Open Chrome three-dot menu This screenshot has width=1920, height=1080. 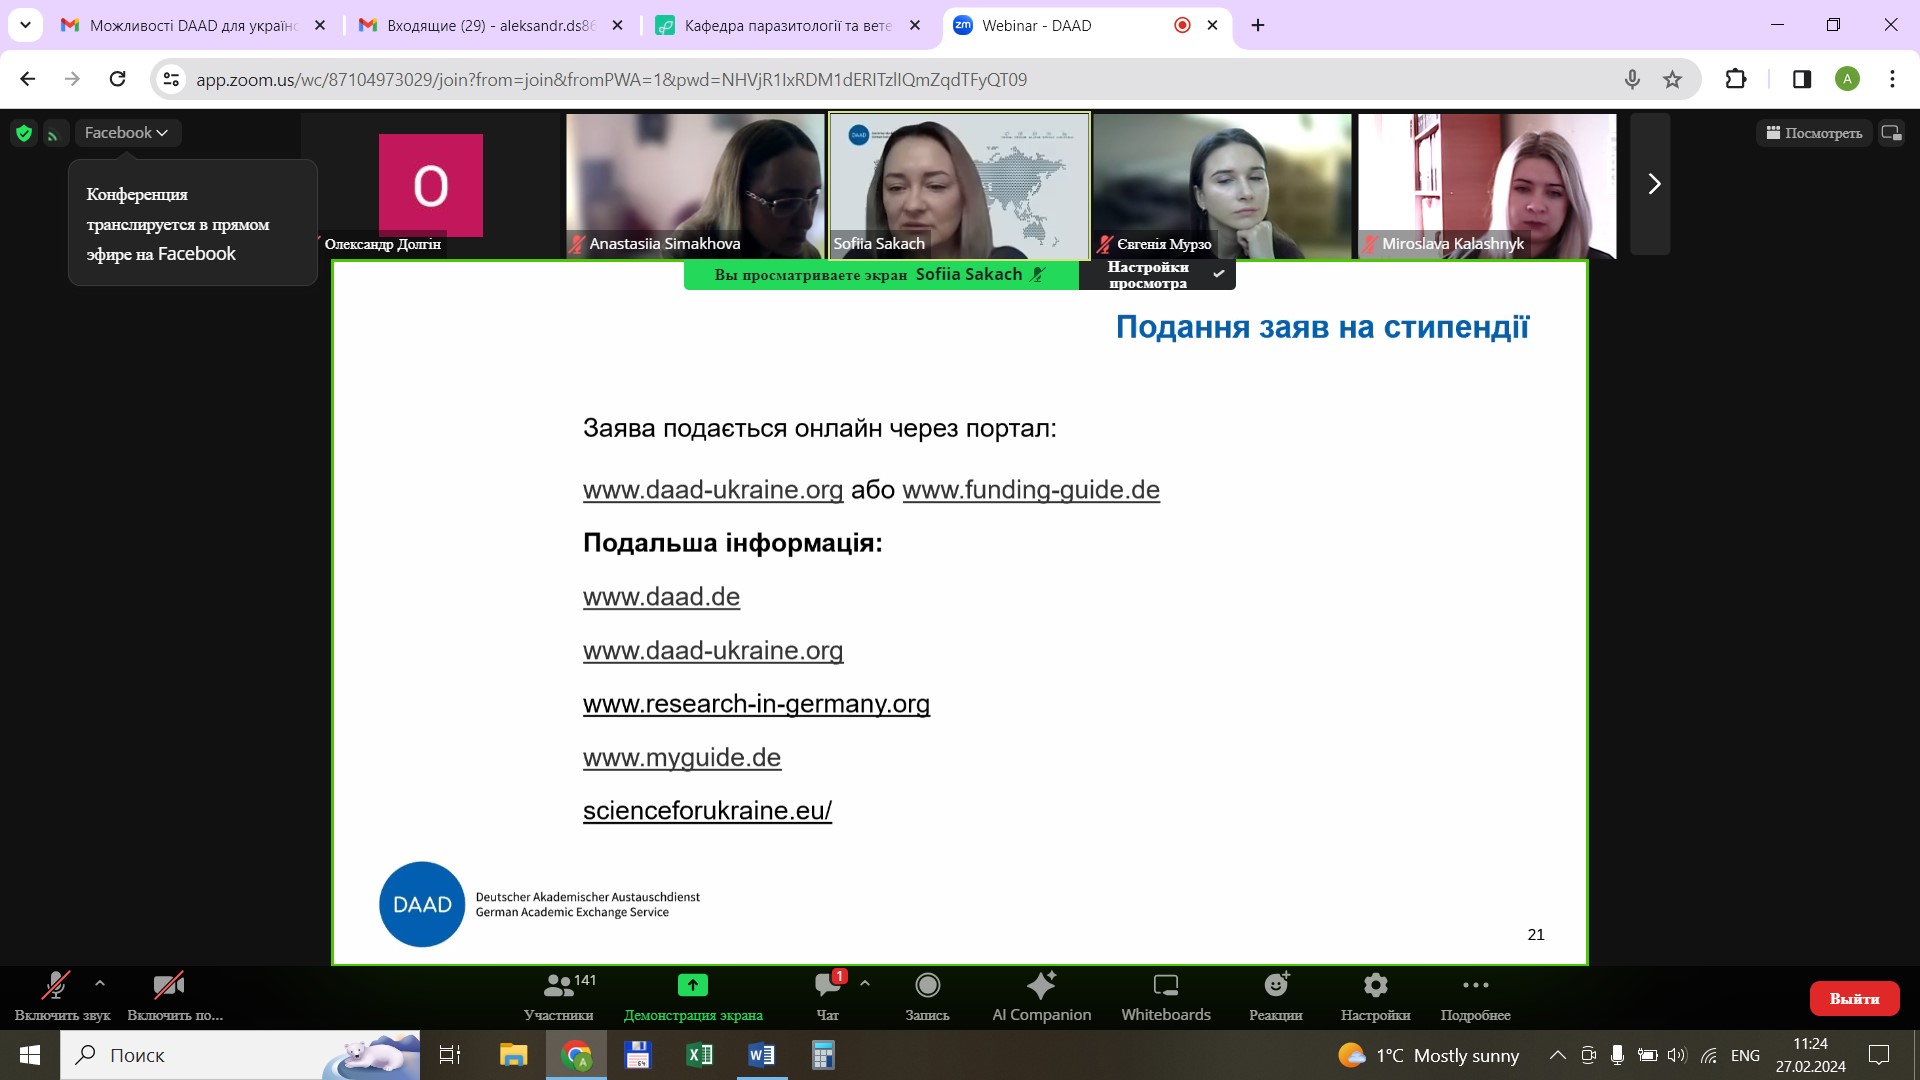click(x=1892, y=79)
